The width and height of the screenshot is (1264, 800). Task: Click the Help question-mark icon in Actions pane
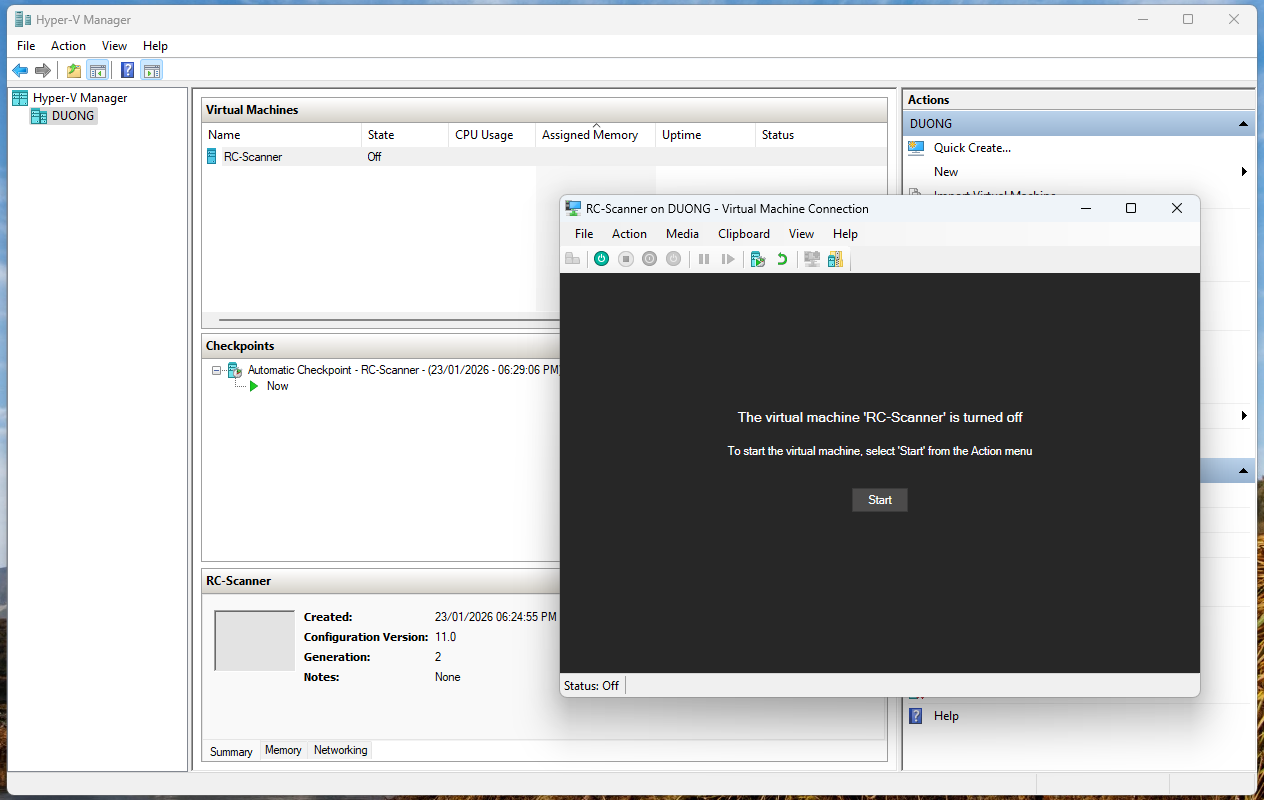coord(916,716)
